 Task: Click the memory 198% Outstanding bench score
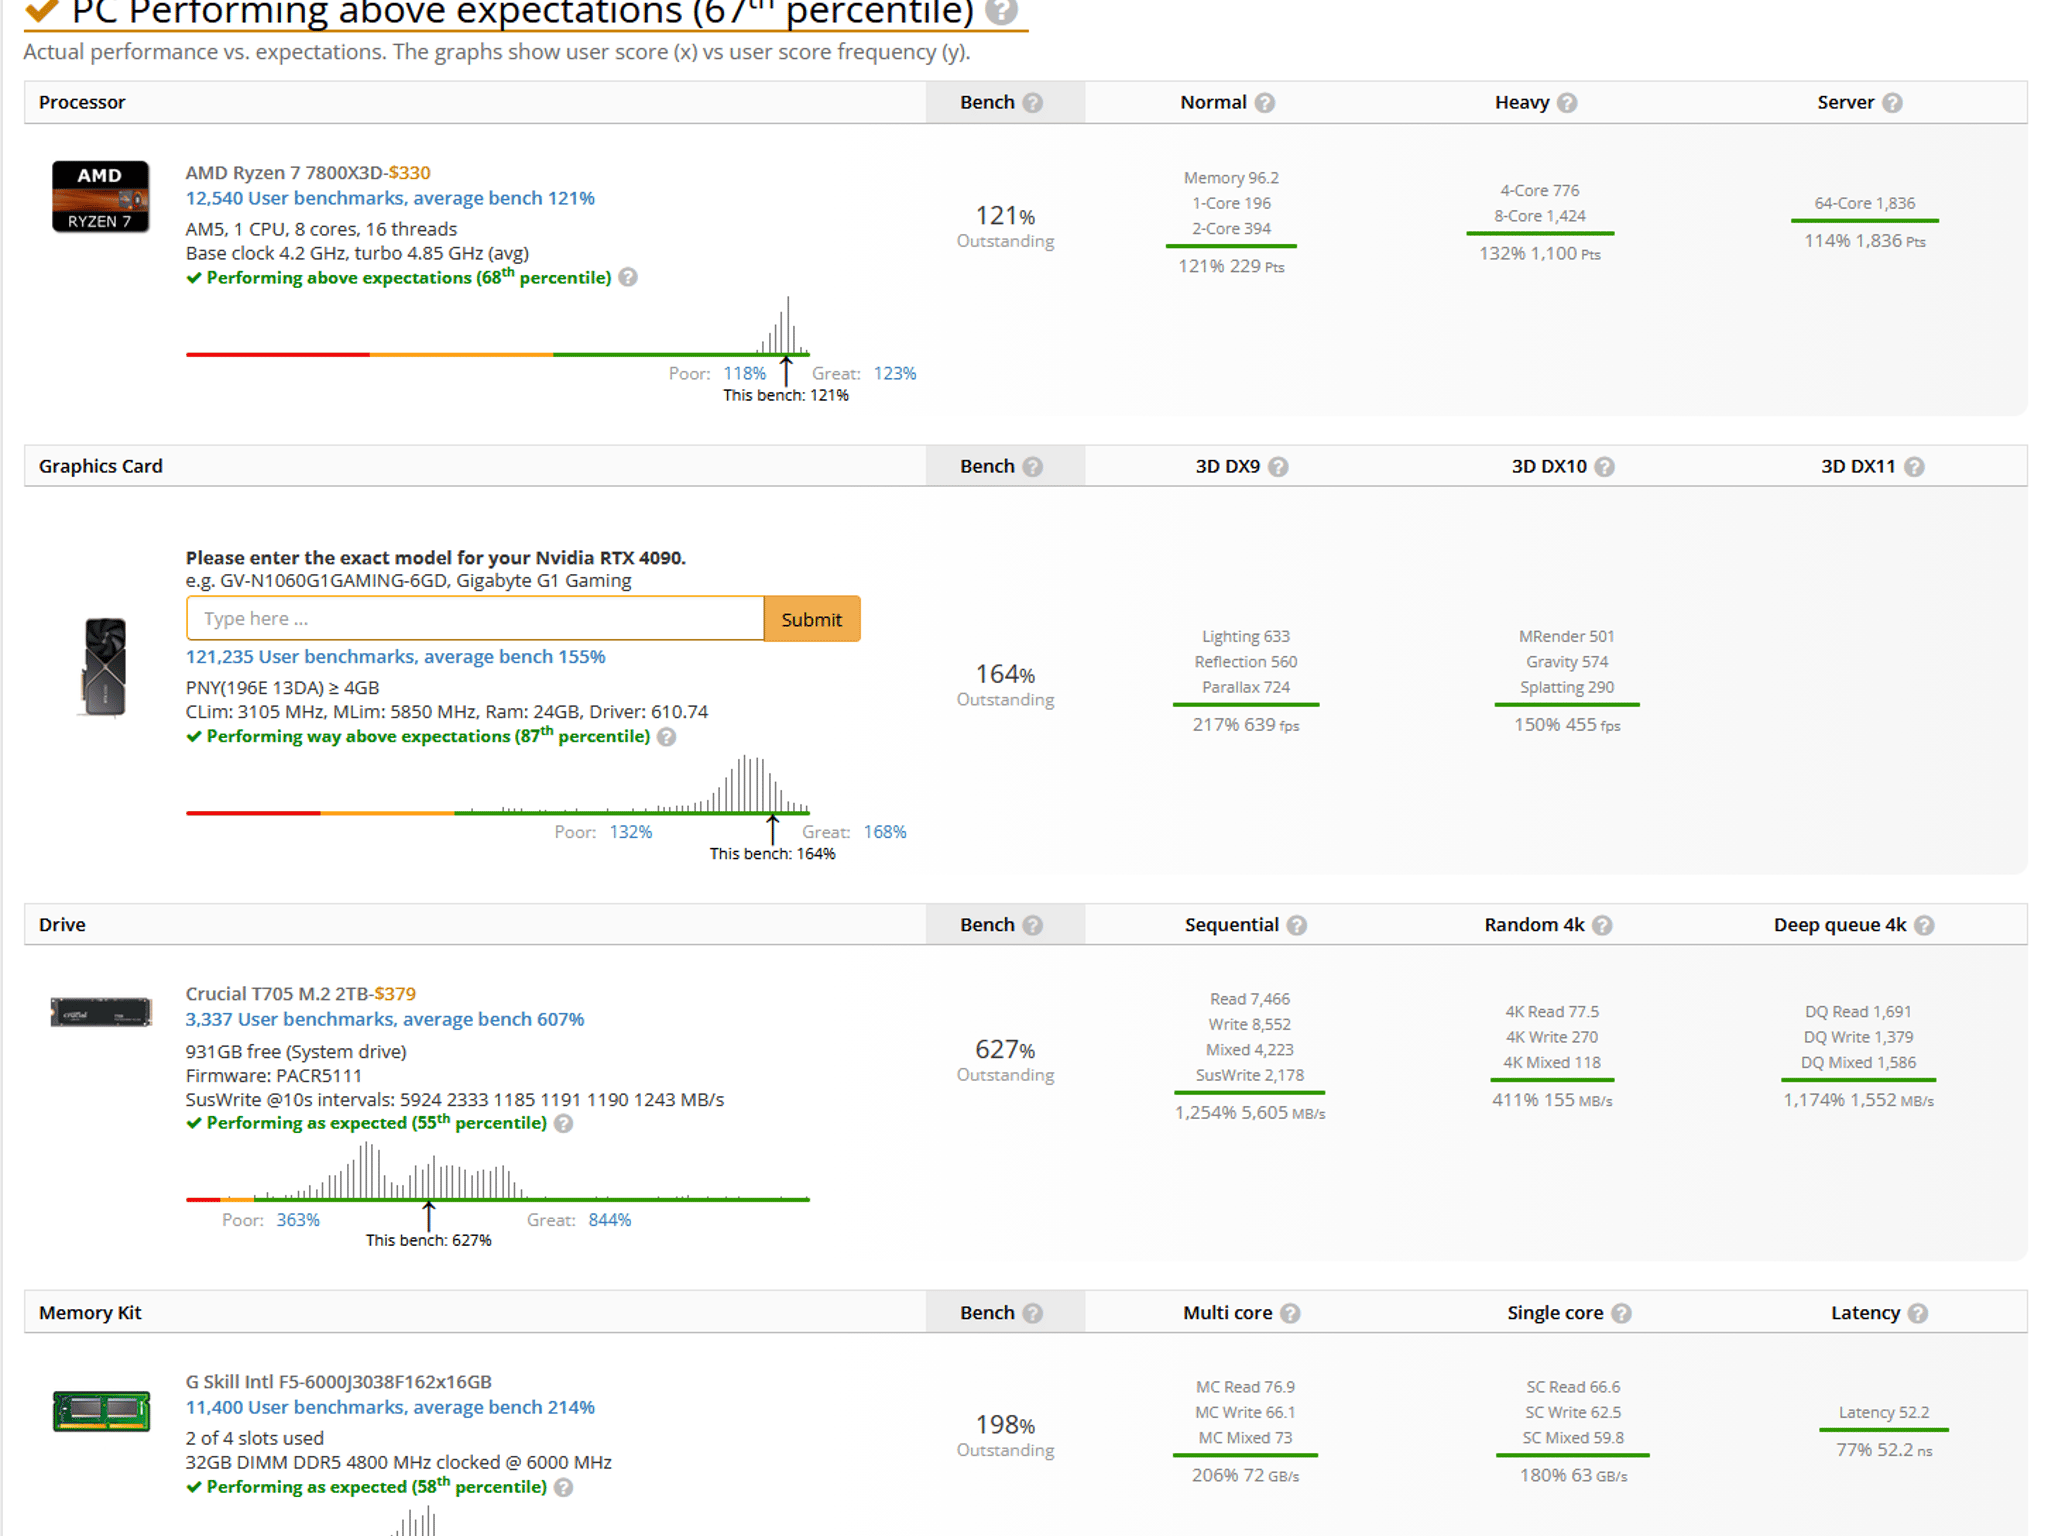(1005, 1435)
